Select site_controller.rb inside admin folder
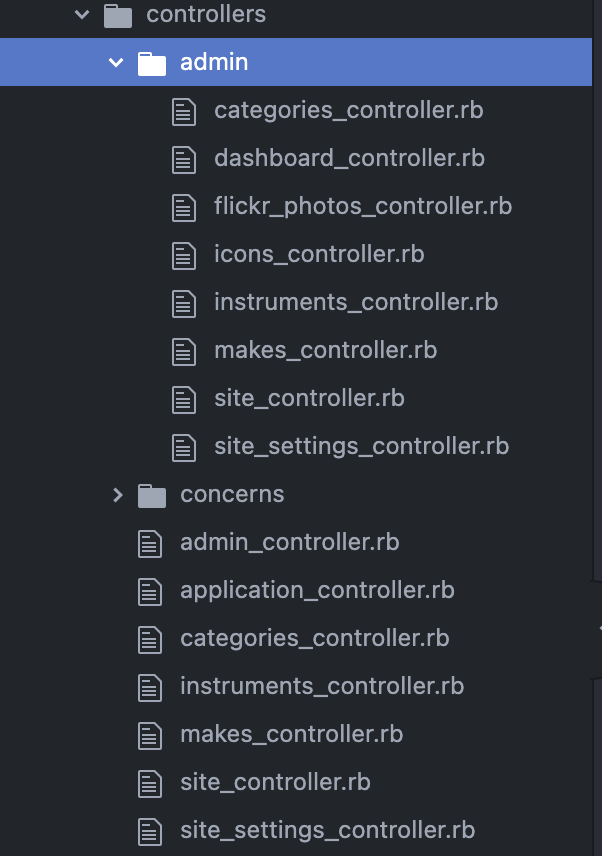 (x=309, y=398)
